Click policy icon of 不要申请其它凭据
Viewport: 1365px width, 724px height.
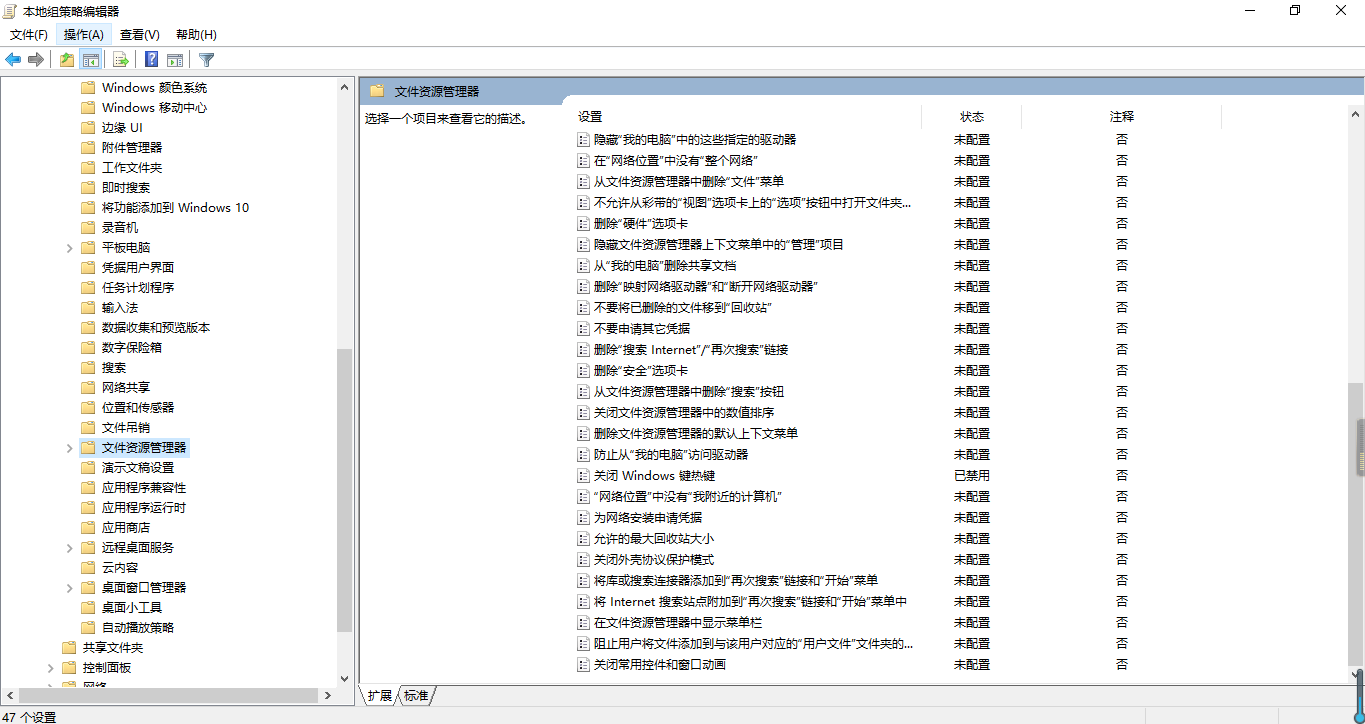pyautogui.click(x=584, y=329)
